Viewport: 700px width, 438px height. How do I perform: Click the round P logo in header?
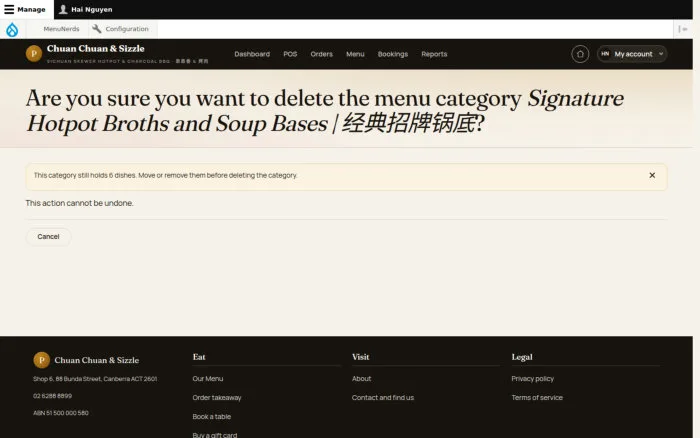(34, 54)
